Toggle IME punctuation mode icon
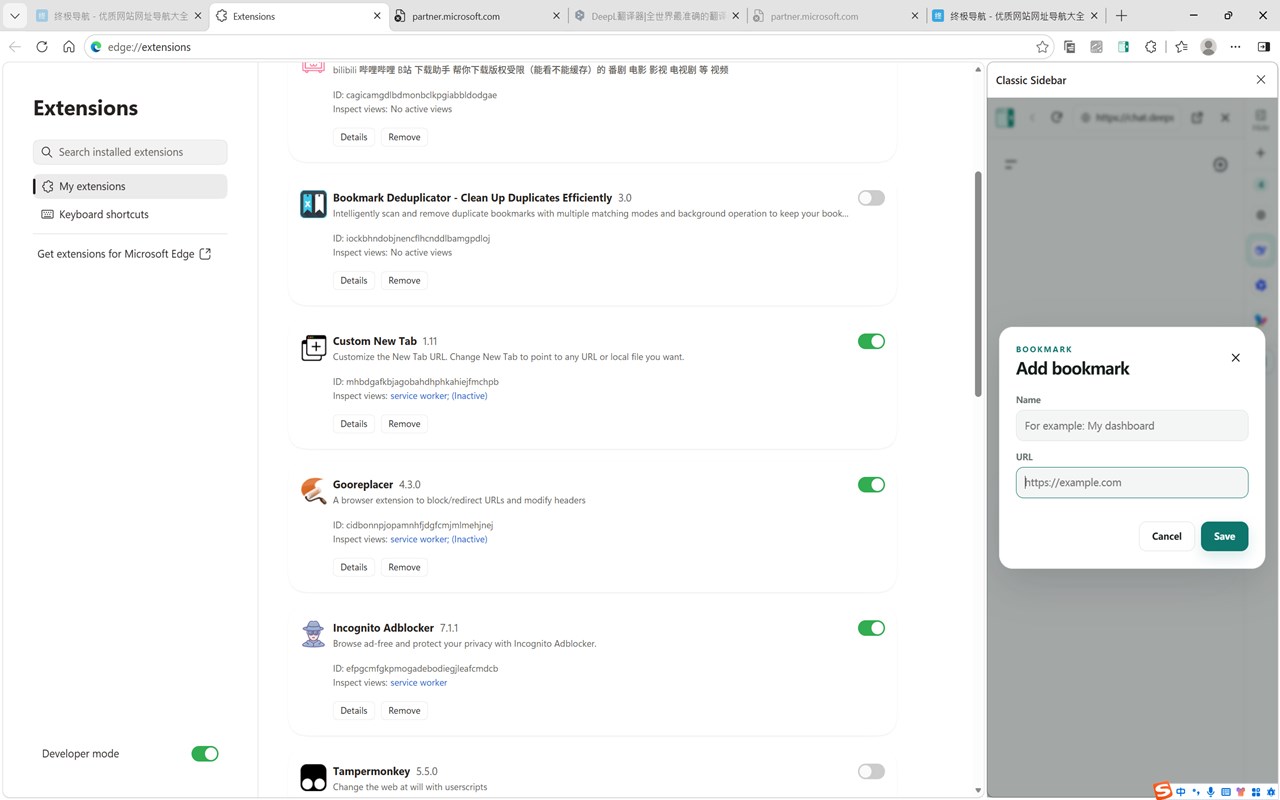 tap(1196, 792)
